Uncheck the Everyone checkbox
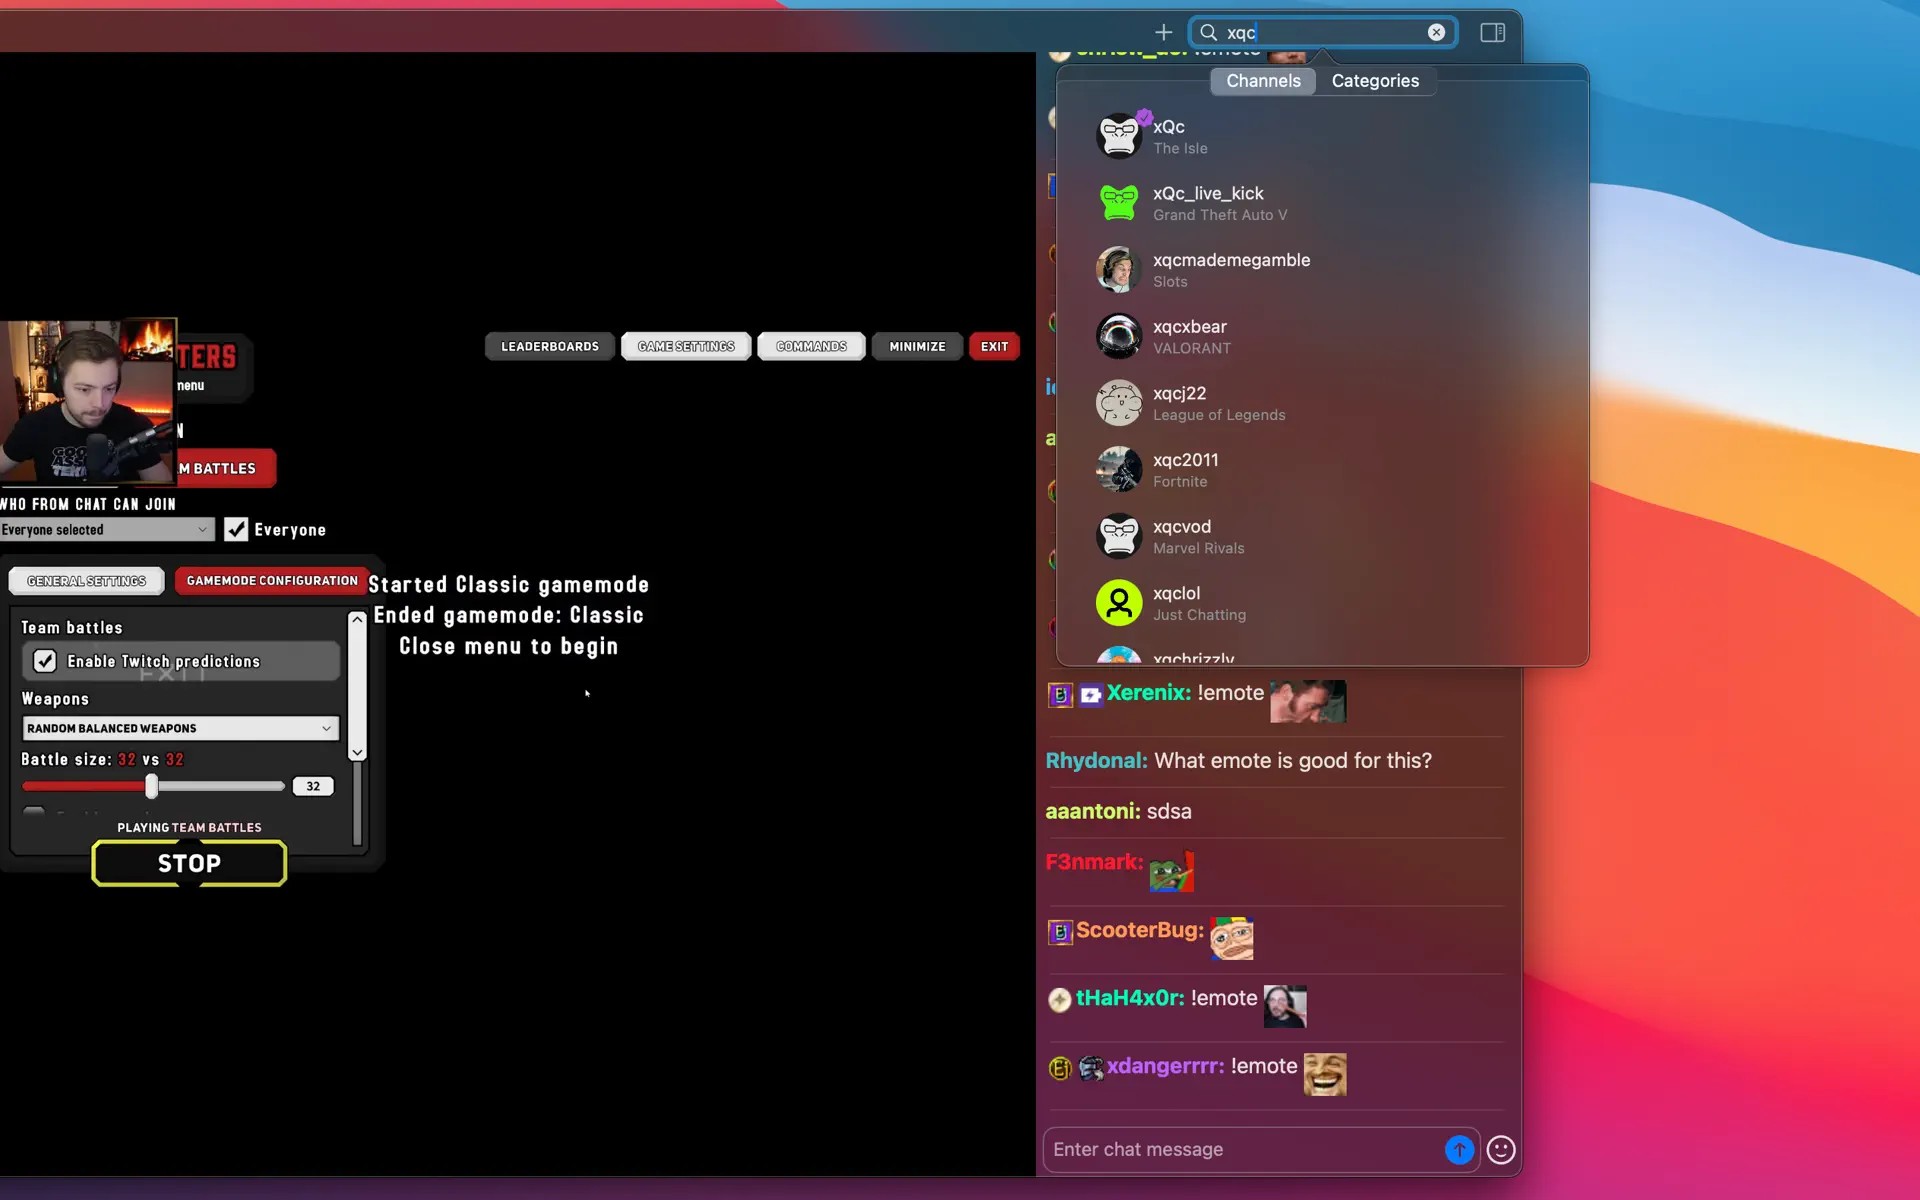 (x=236, y=529)
